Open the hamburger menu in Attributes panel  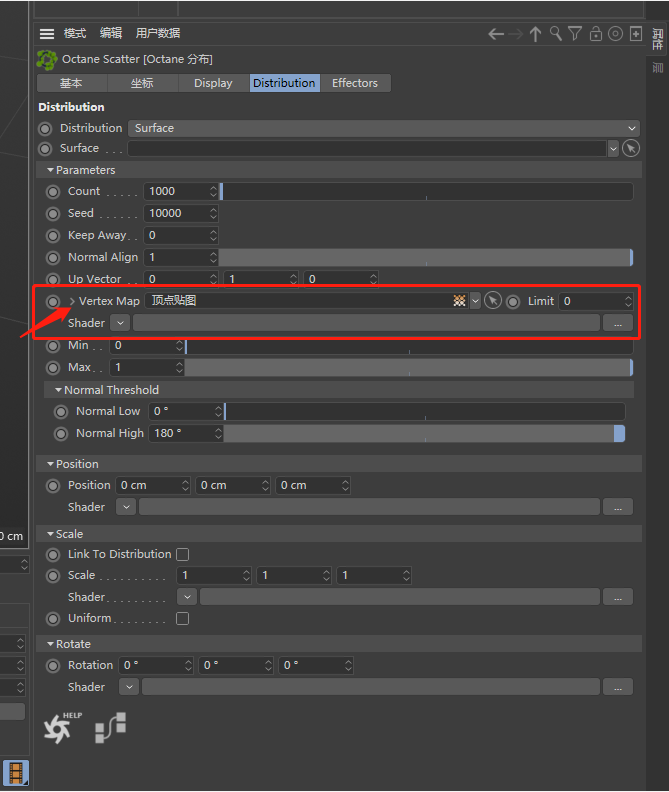(x=47, y=34)
